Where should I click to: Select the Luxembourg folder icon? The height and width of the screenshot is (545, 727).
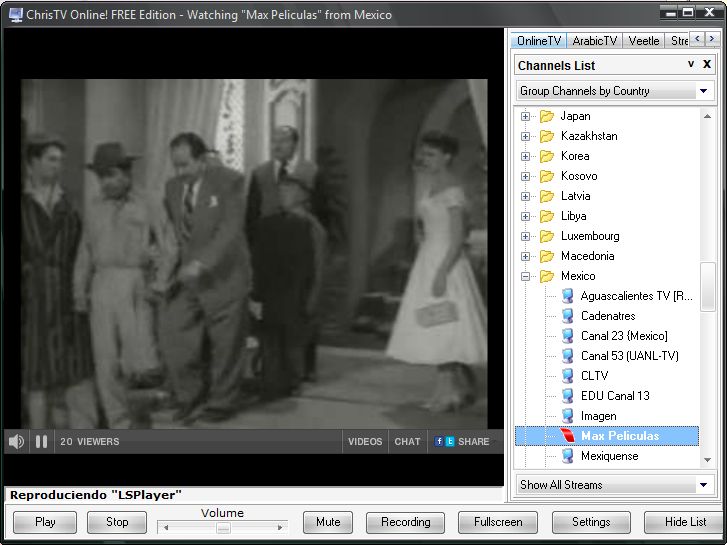tap(547, 236)
